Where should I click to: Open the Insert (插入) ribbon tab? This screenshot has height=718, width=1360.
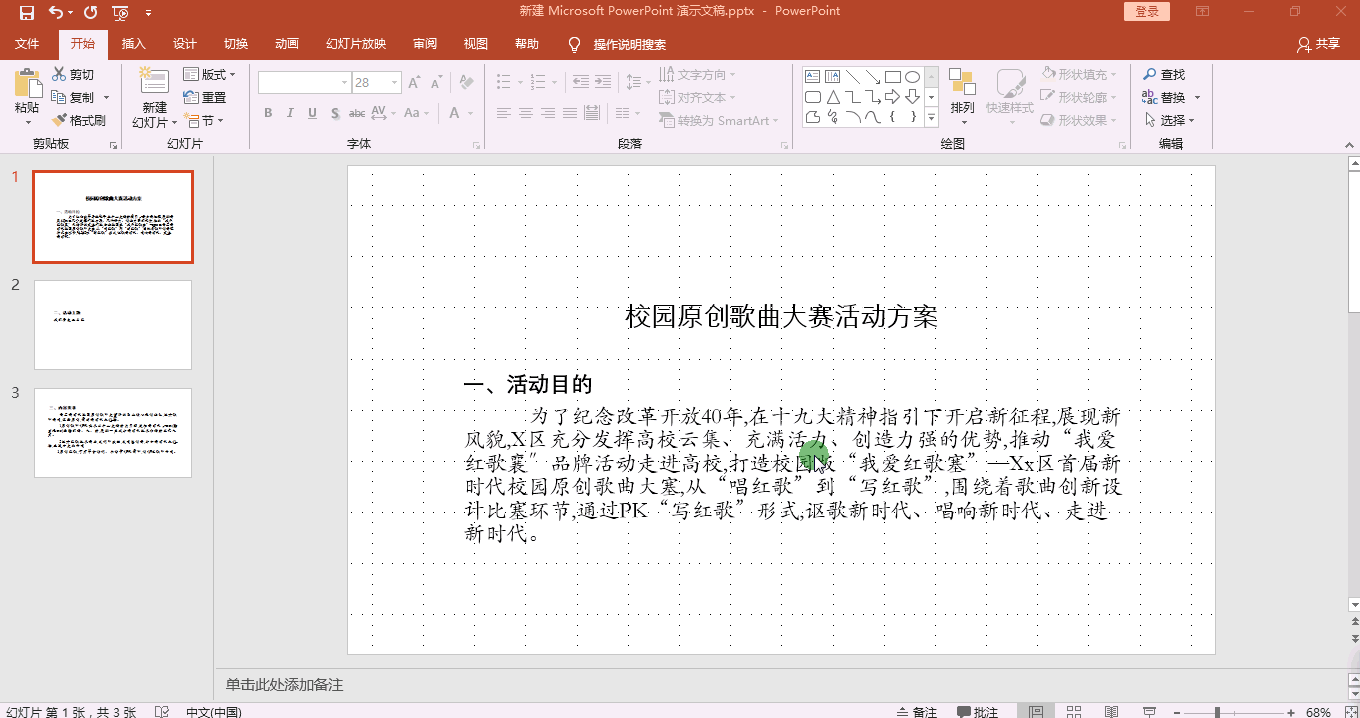pyautogui.click(x=133, y=44)
